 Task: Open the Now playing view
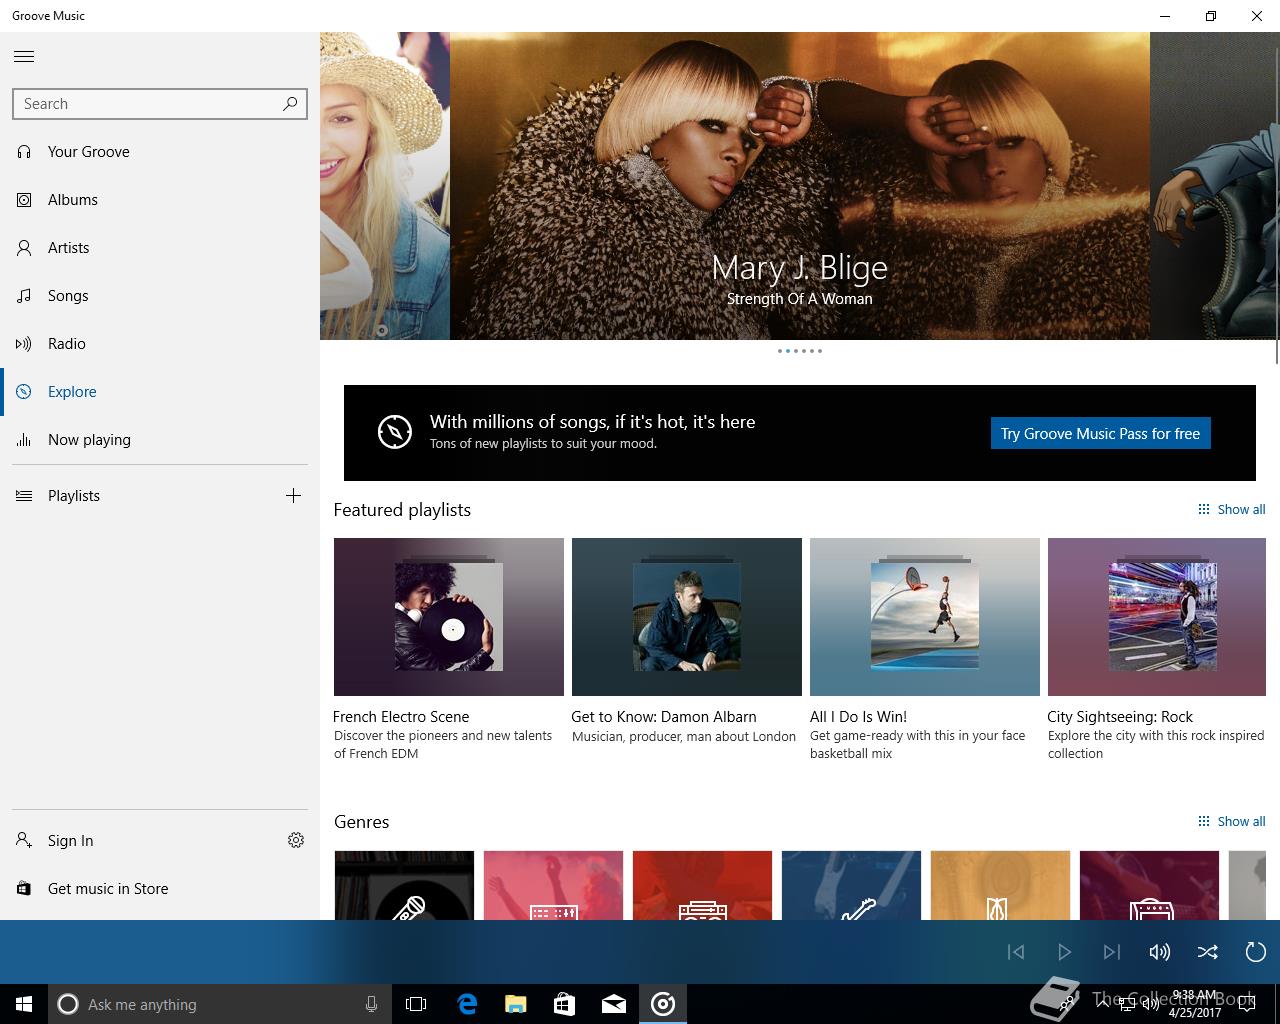tap(160, 440)
